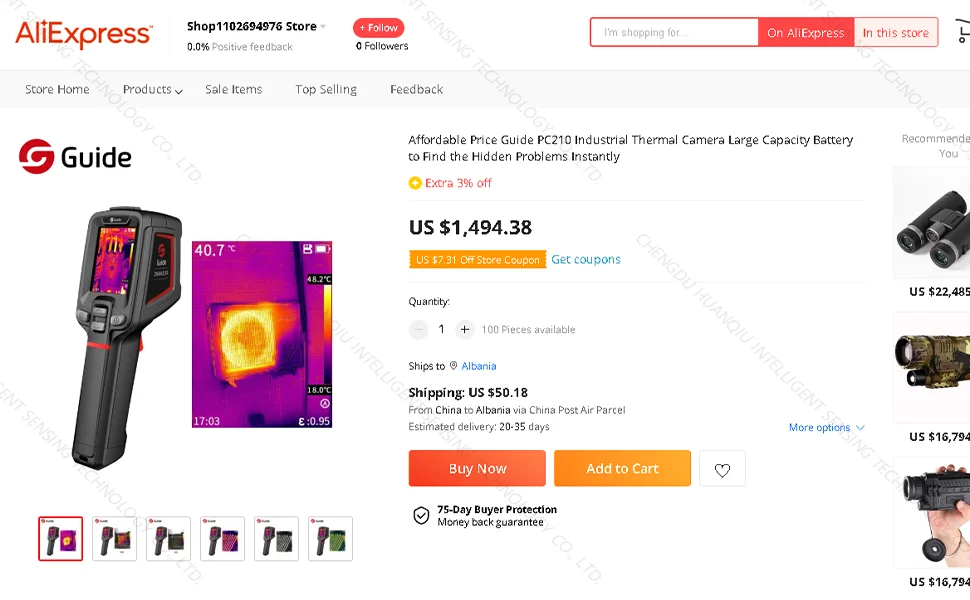
Task: Click the AliExpress logo
Action: coord(83,34)
